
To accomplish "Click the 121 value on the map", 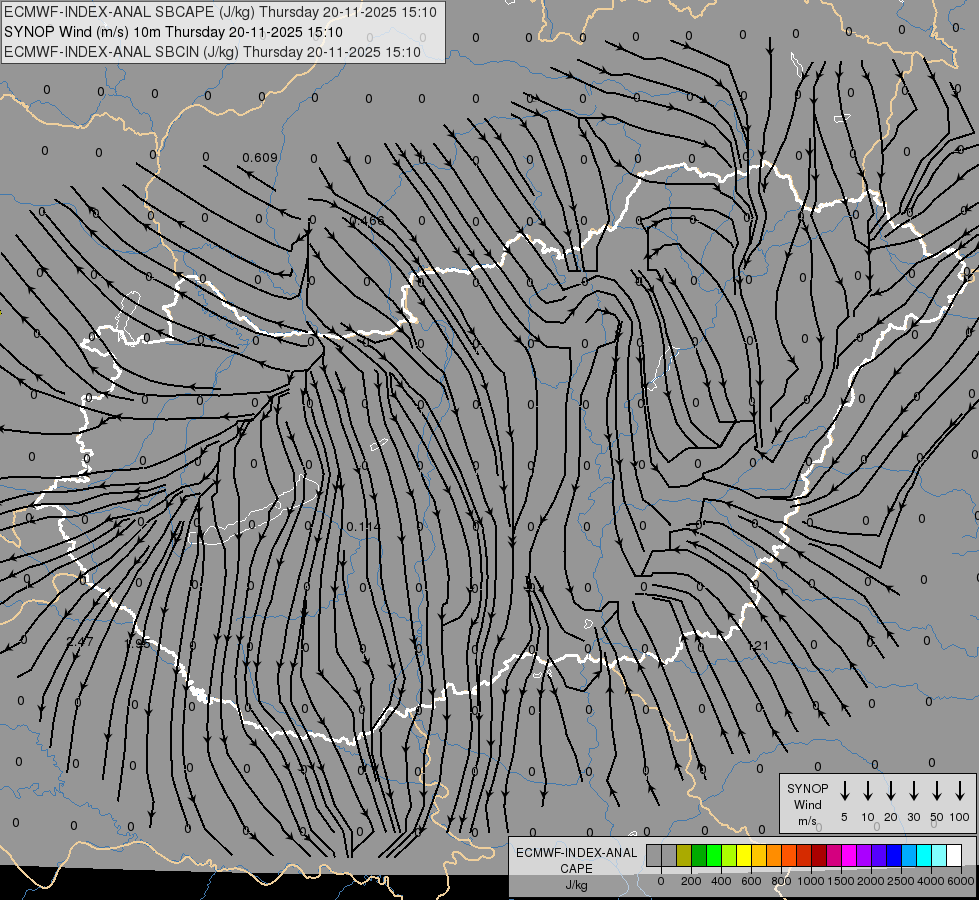I will click(x=759, y=645).
